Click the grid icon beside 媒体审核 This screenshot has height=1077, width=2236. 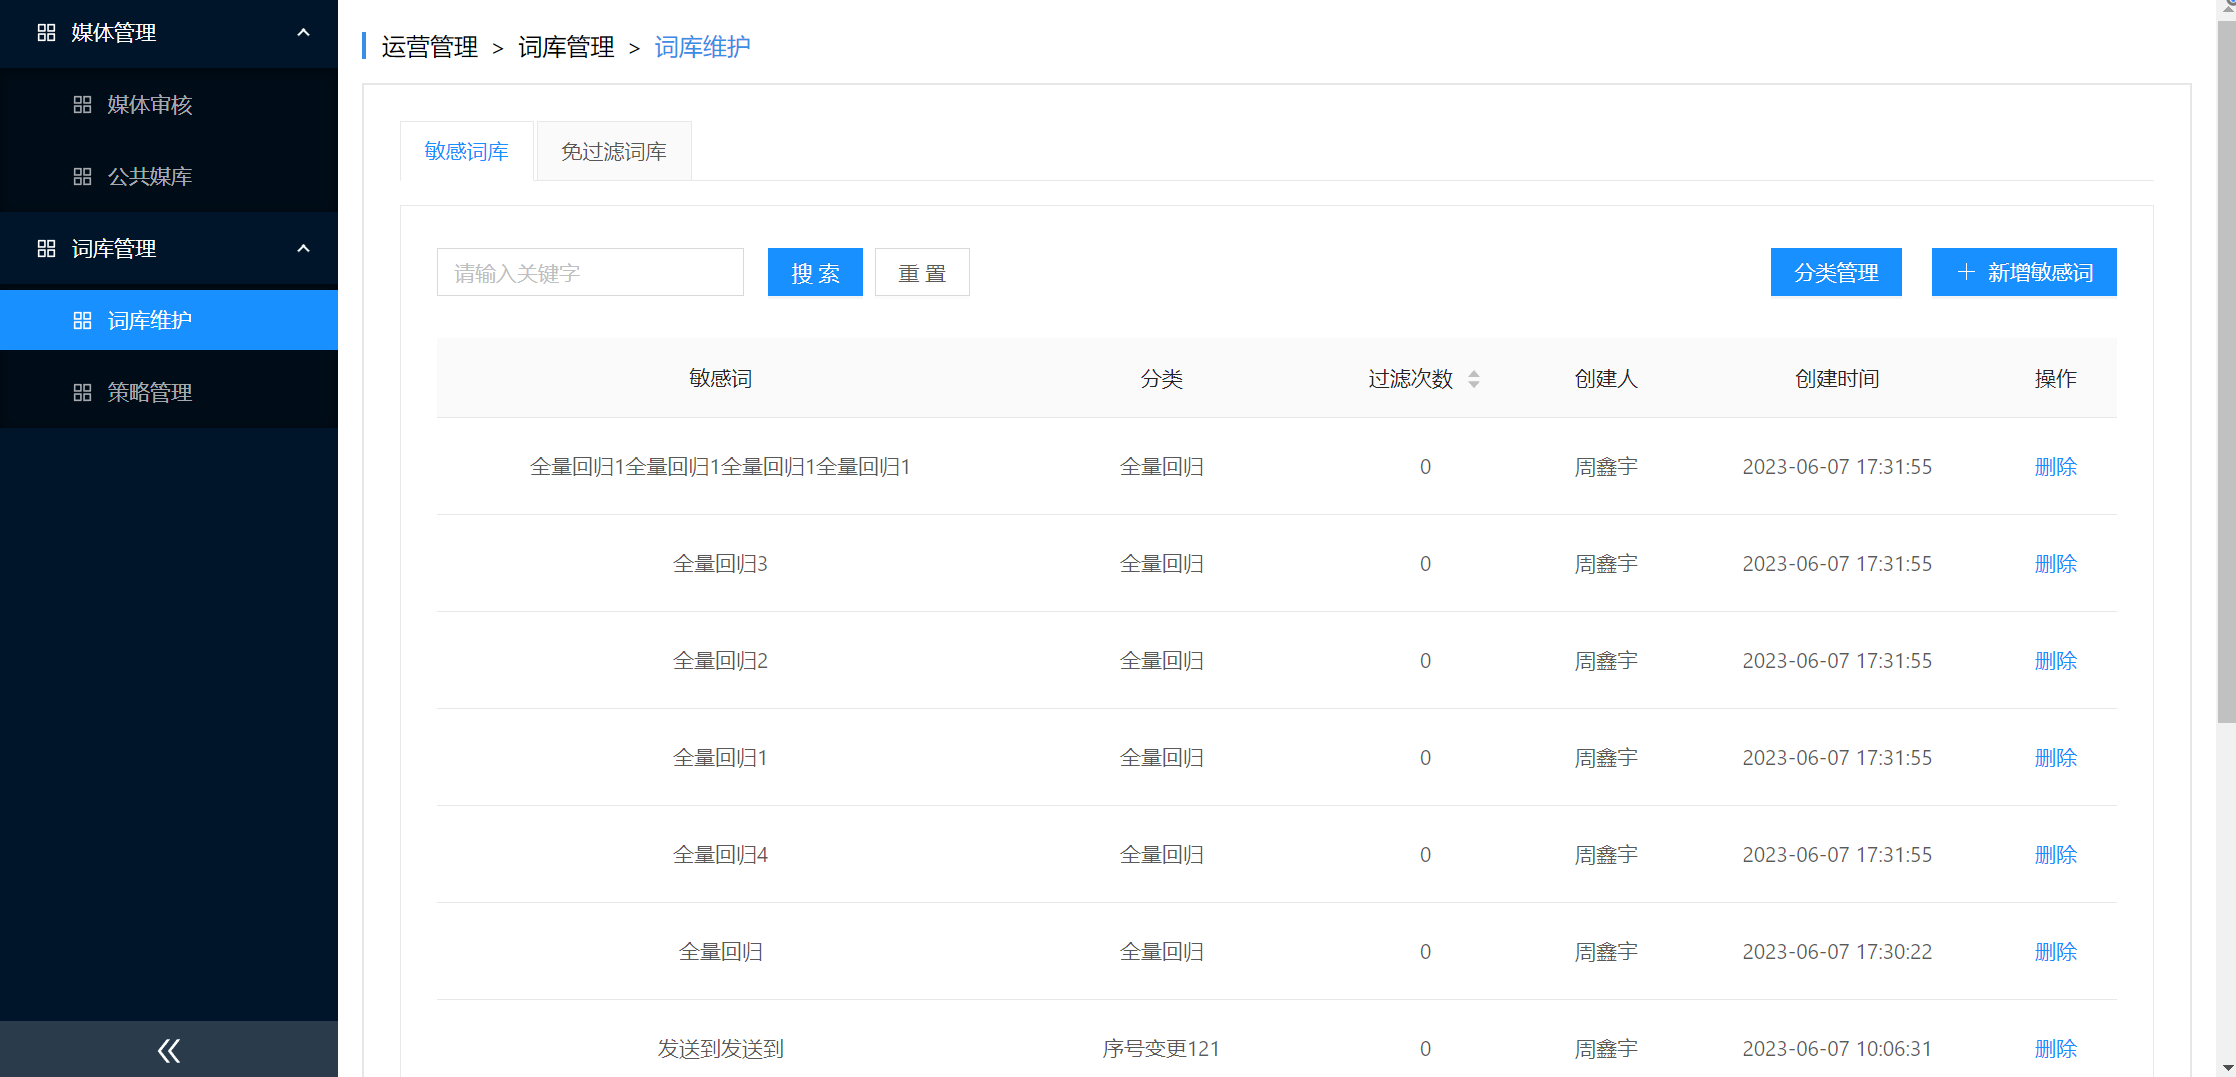(x=82, y=105)
